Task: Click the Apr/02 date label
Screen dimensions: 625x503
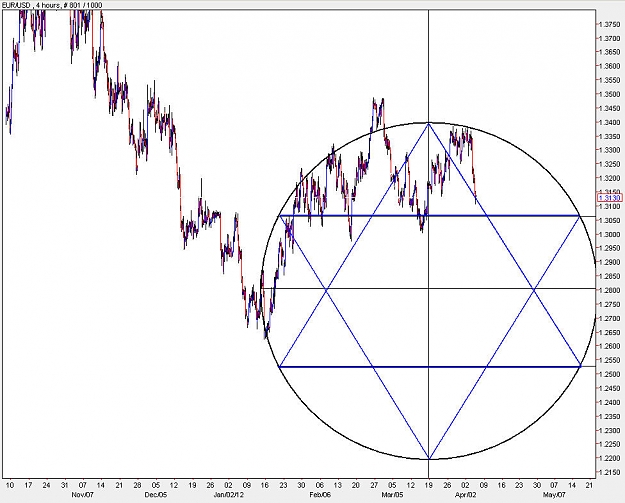Action: click(465, 495)
